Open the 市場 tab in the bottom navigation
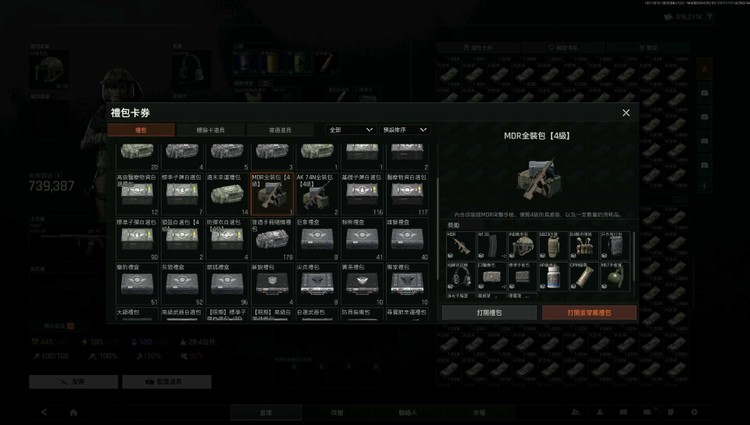 (x=479, y=413)
